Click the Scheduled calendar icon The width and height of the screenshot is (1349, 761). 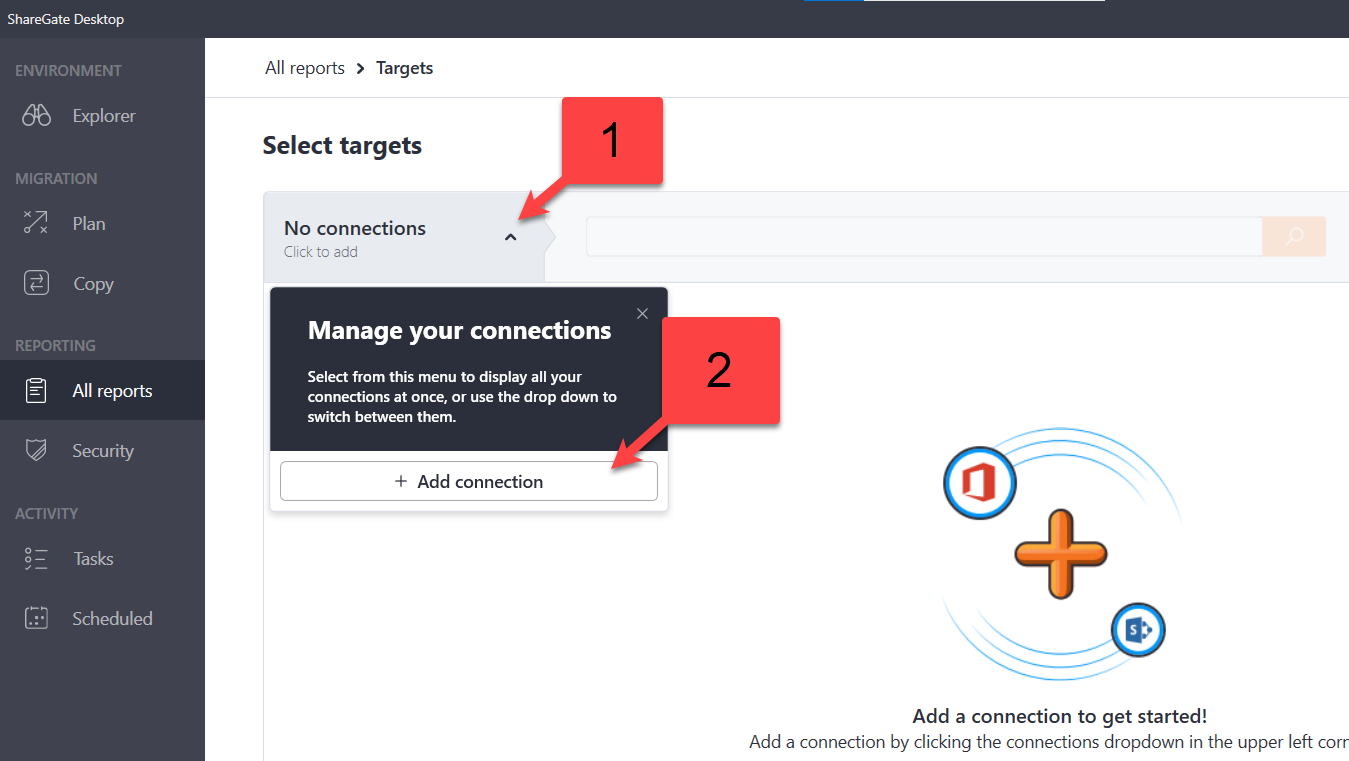click(x=36, y=619)
